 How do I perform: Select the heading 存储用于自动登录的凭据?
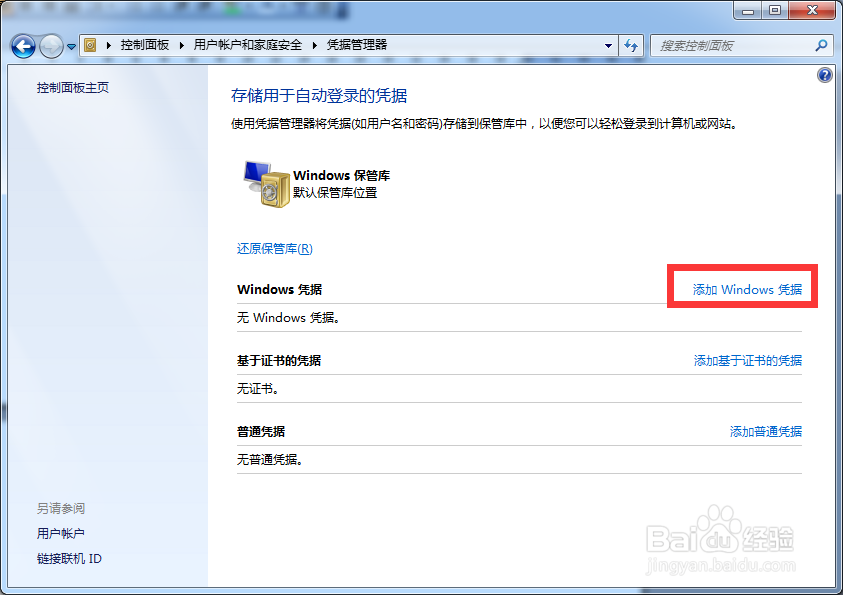click(x=319, y=96)
